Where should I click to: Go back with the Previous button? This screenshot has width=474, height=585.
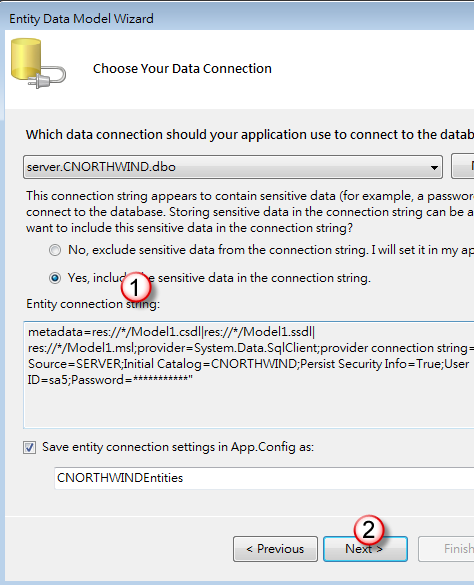pos(275,549)
